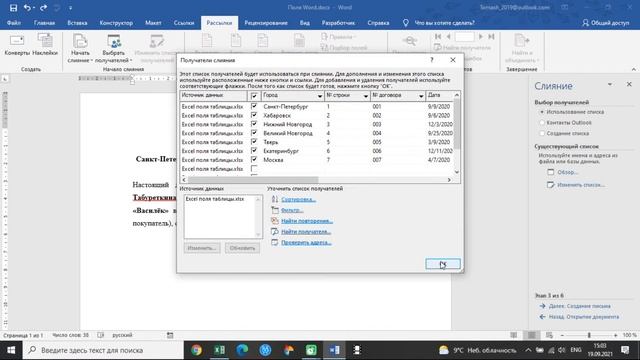This screenshot has height=360, width=640.
Task: Open Наклейки (Labels) tool
Action: (x=45, y=45)
